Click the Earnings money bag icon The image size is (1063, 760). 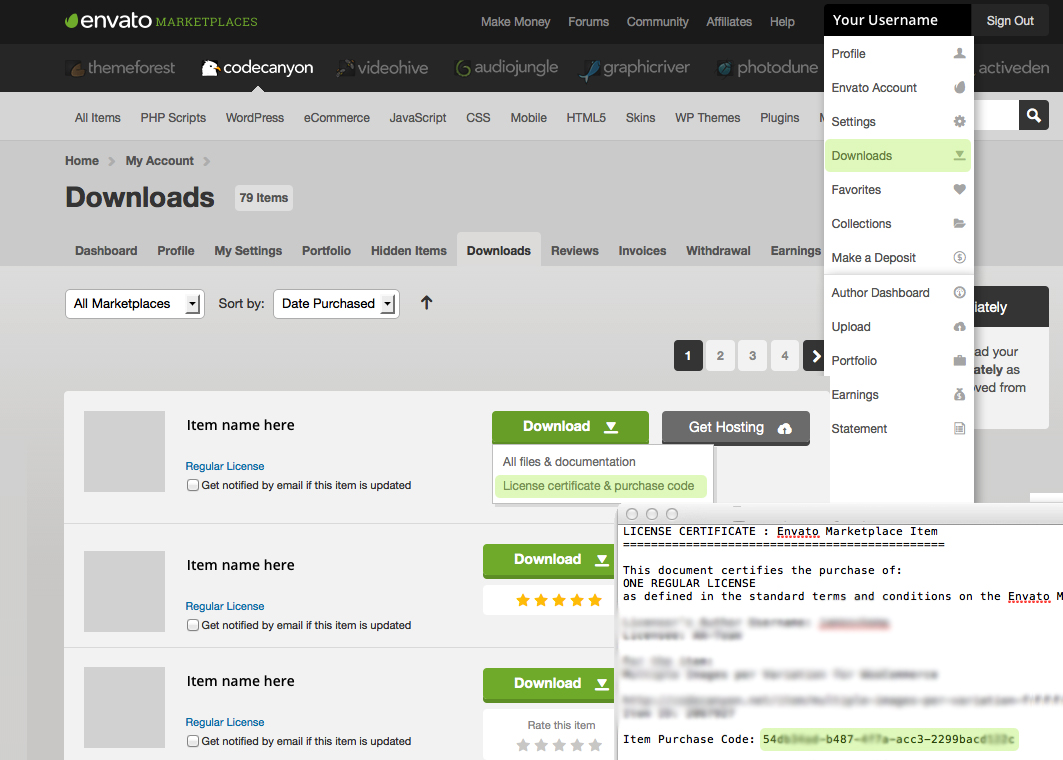click(959, 394)
